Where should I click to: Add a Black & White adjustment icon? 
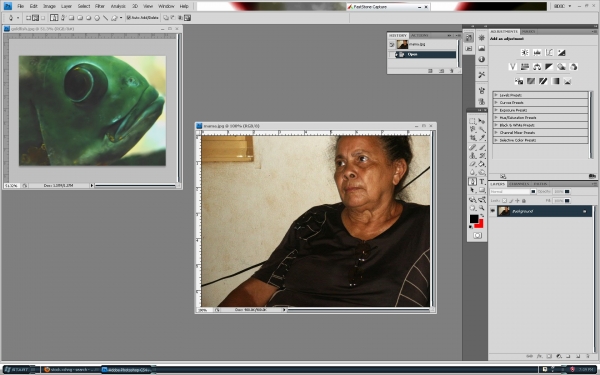[x=549, y=67]
